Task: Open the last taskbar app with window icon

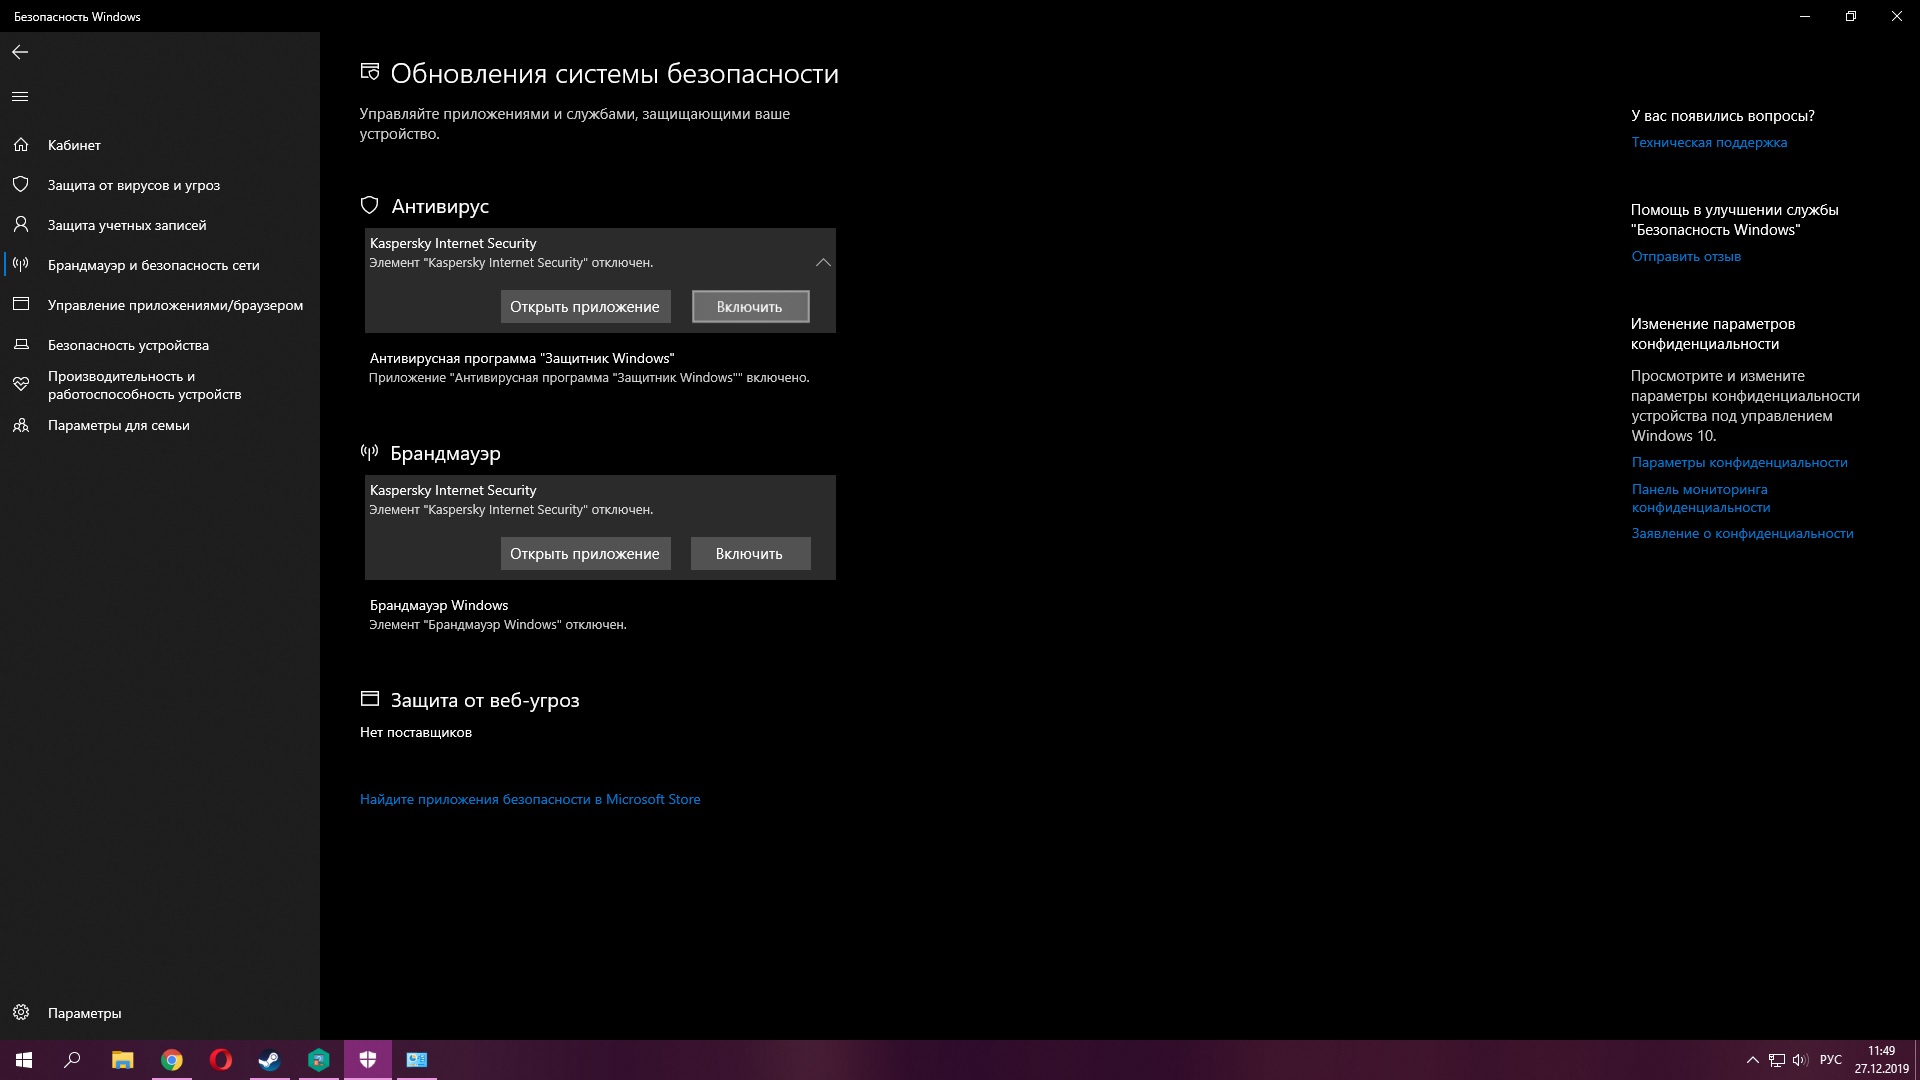Action: tap(417, 1060)
